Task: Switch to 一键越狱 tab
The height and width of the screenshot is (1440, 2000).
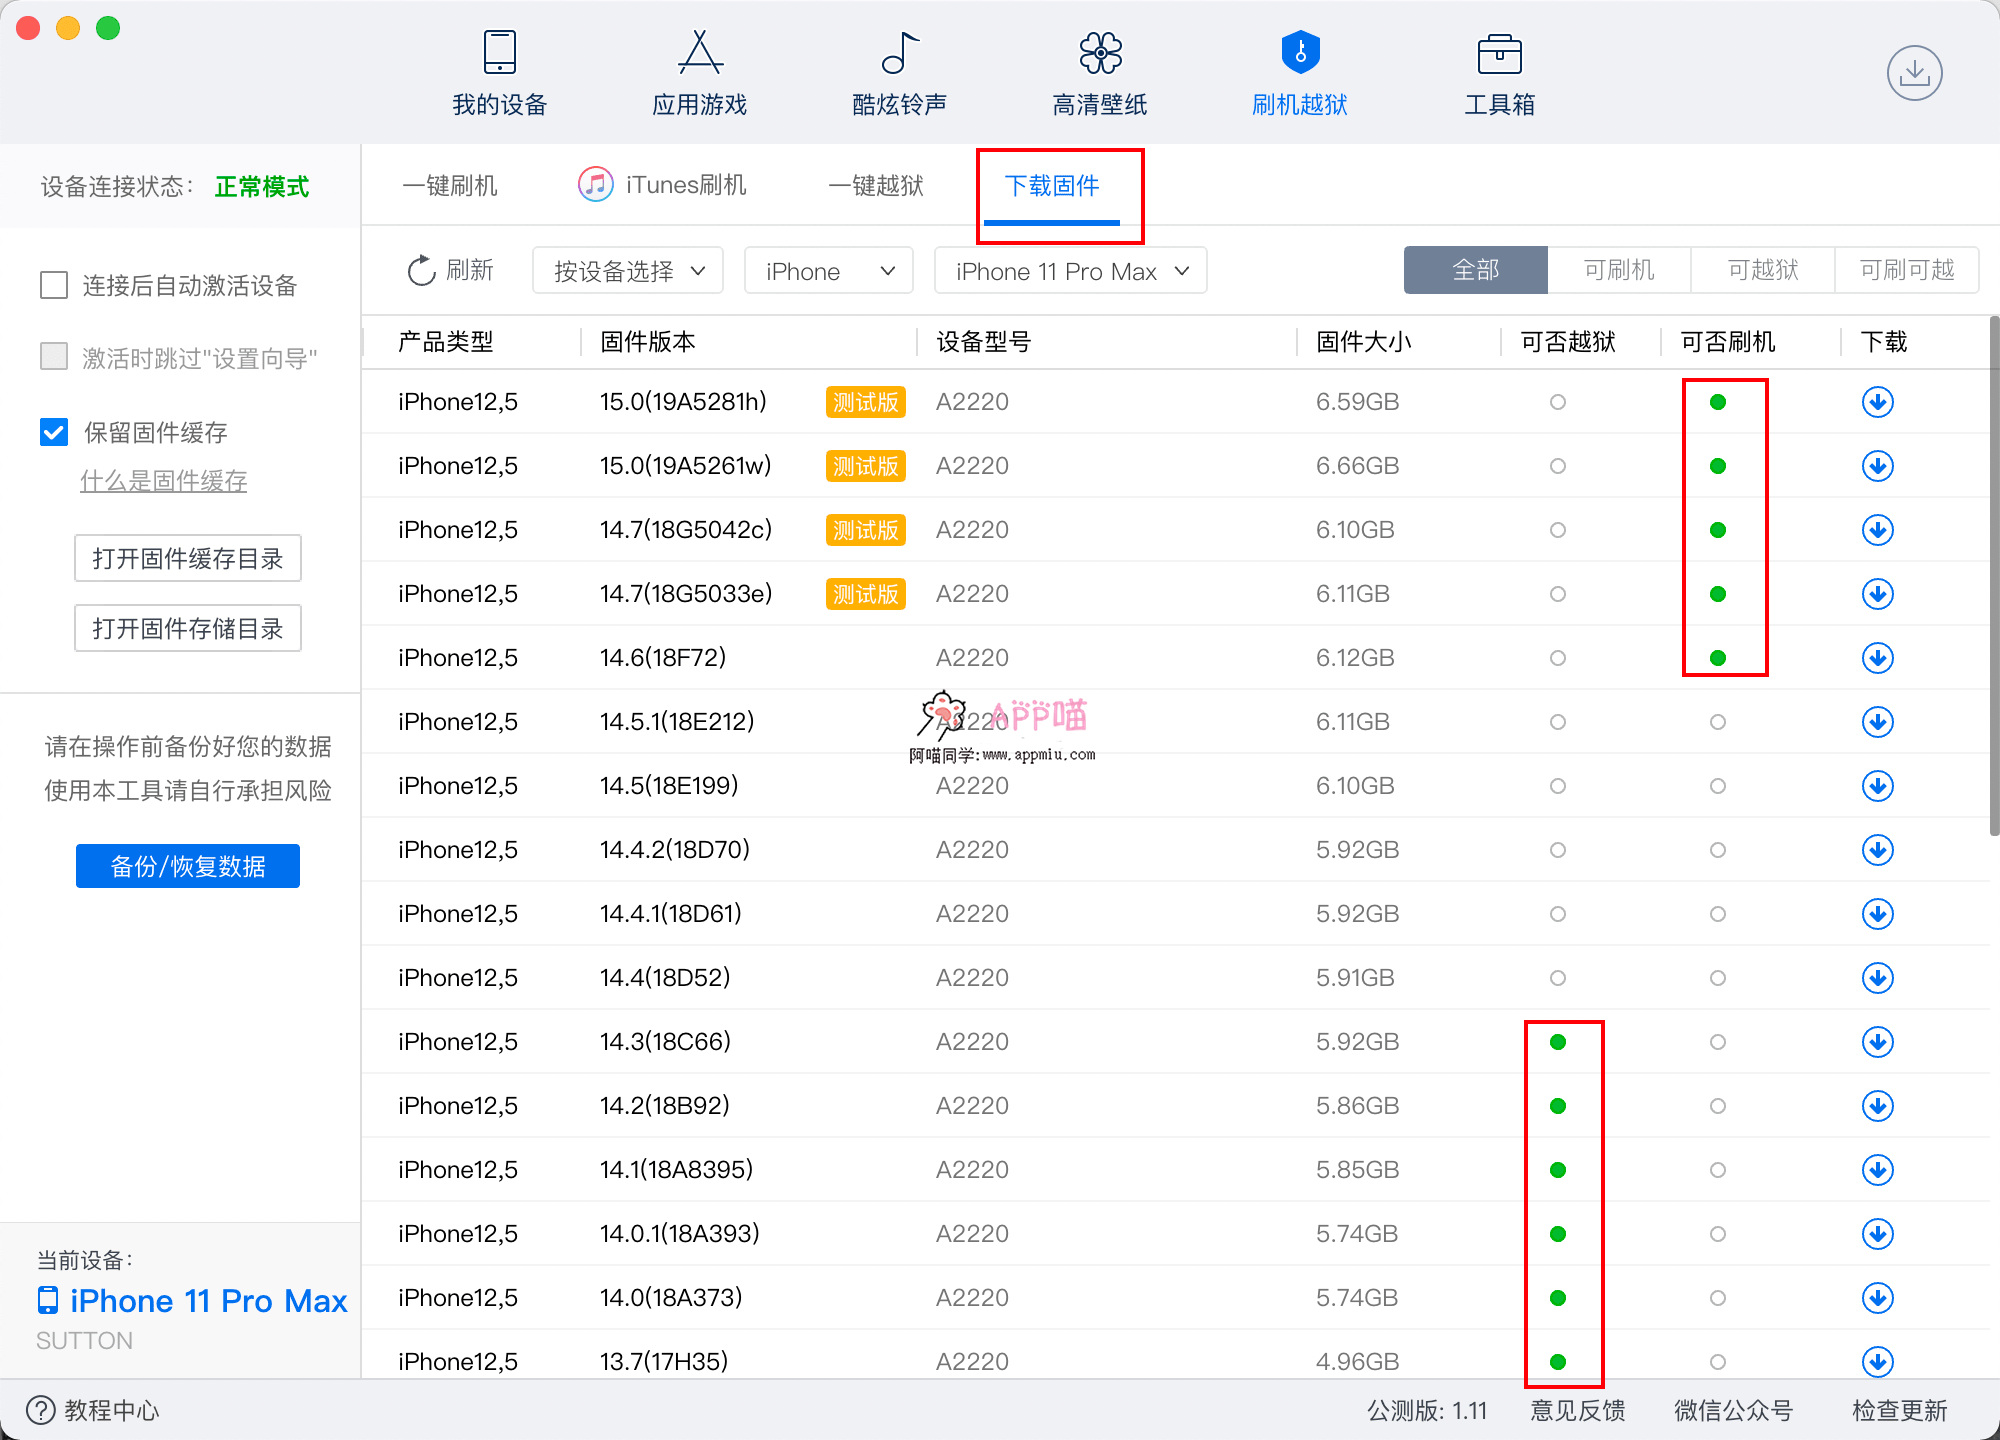Action: 876,186
